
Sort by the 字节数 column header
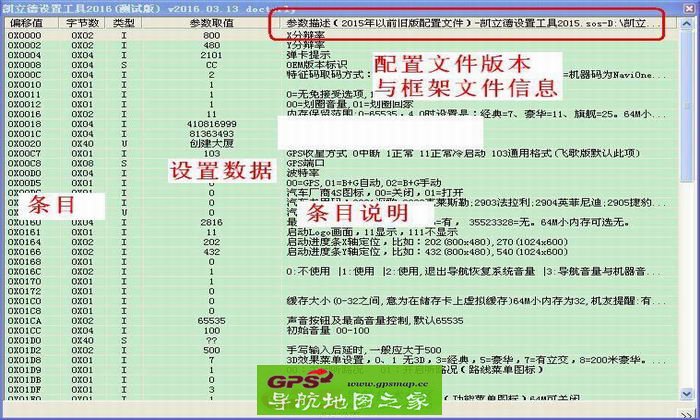click(x=81, y=21)
